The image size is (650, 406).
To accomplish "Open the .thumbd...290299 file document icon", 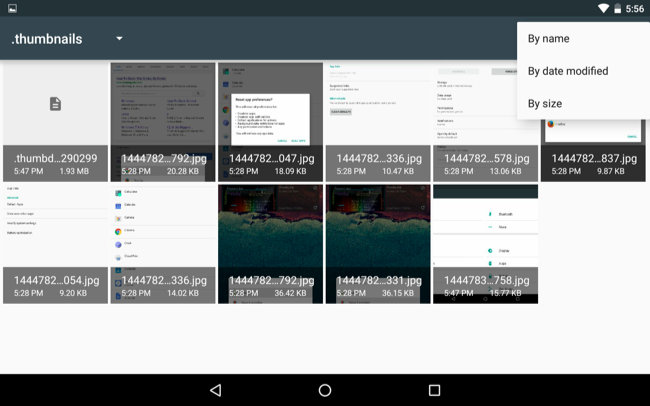I will pos(55,104).
